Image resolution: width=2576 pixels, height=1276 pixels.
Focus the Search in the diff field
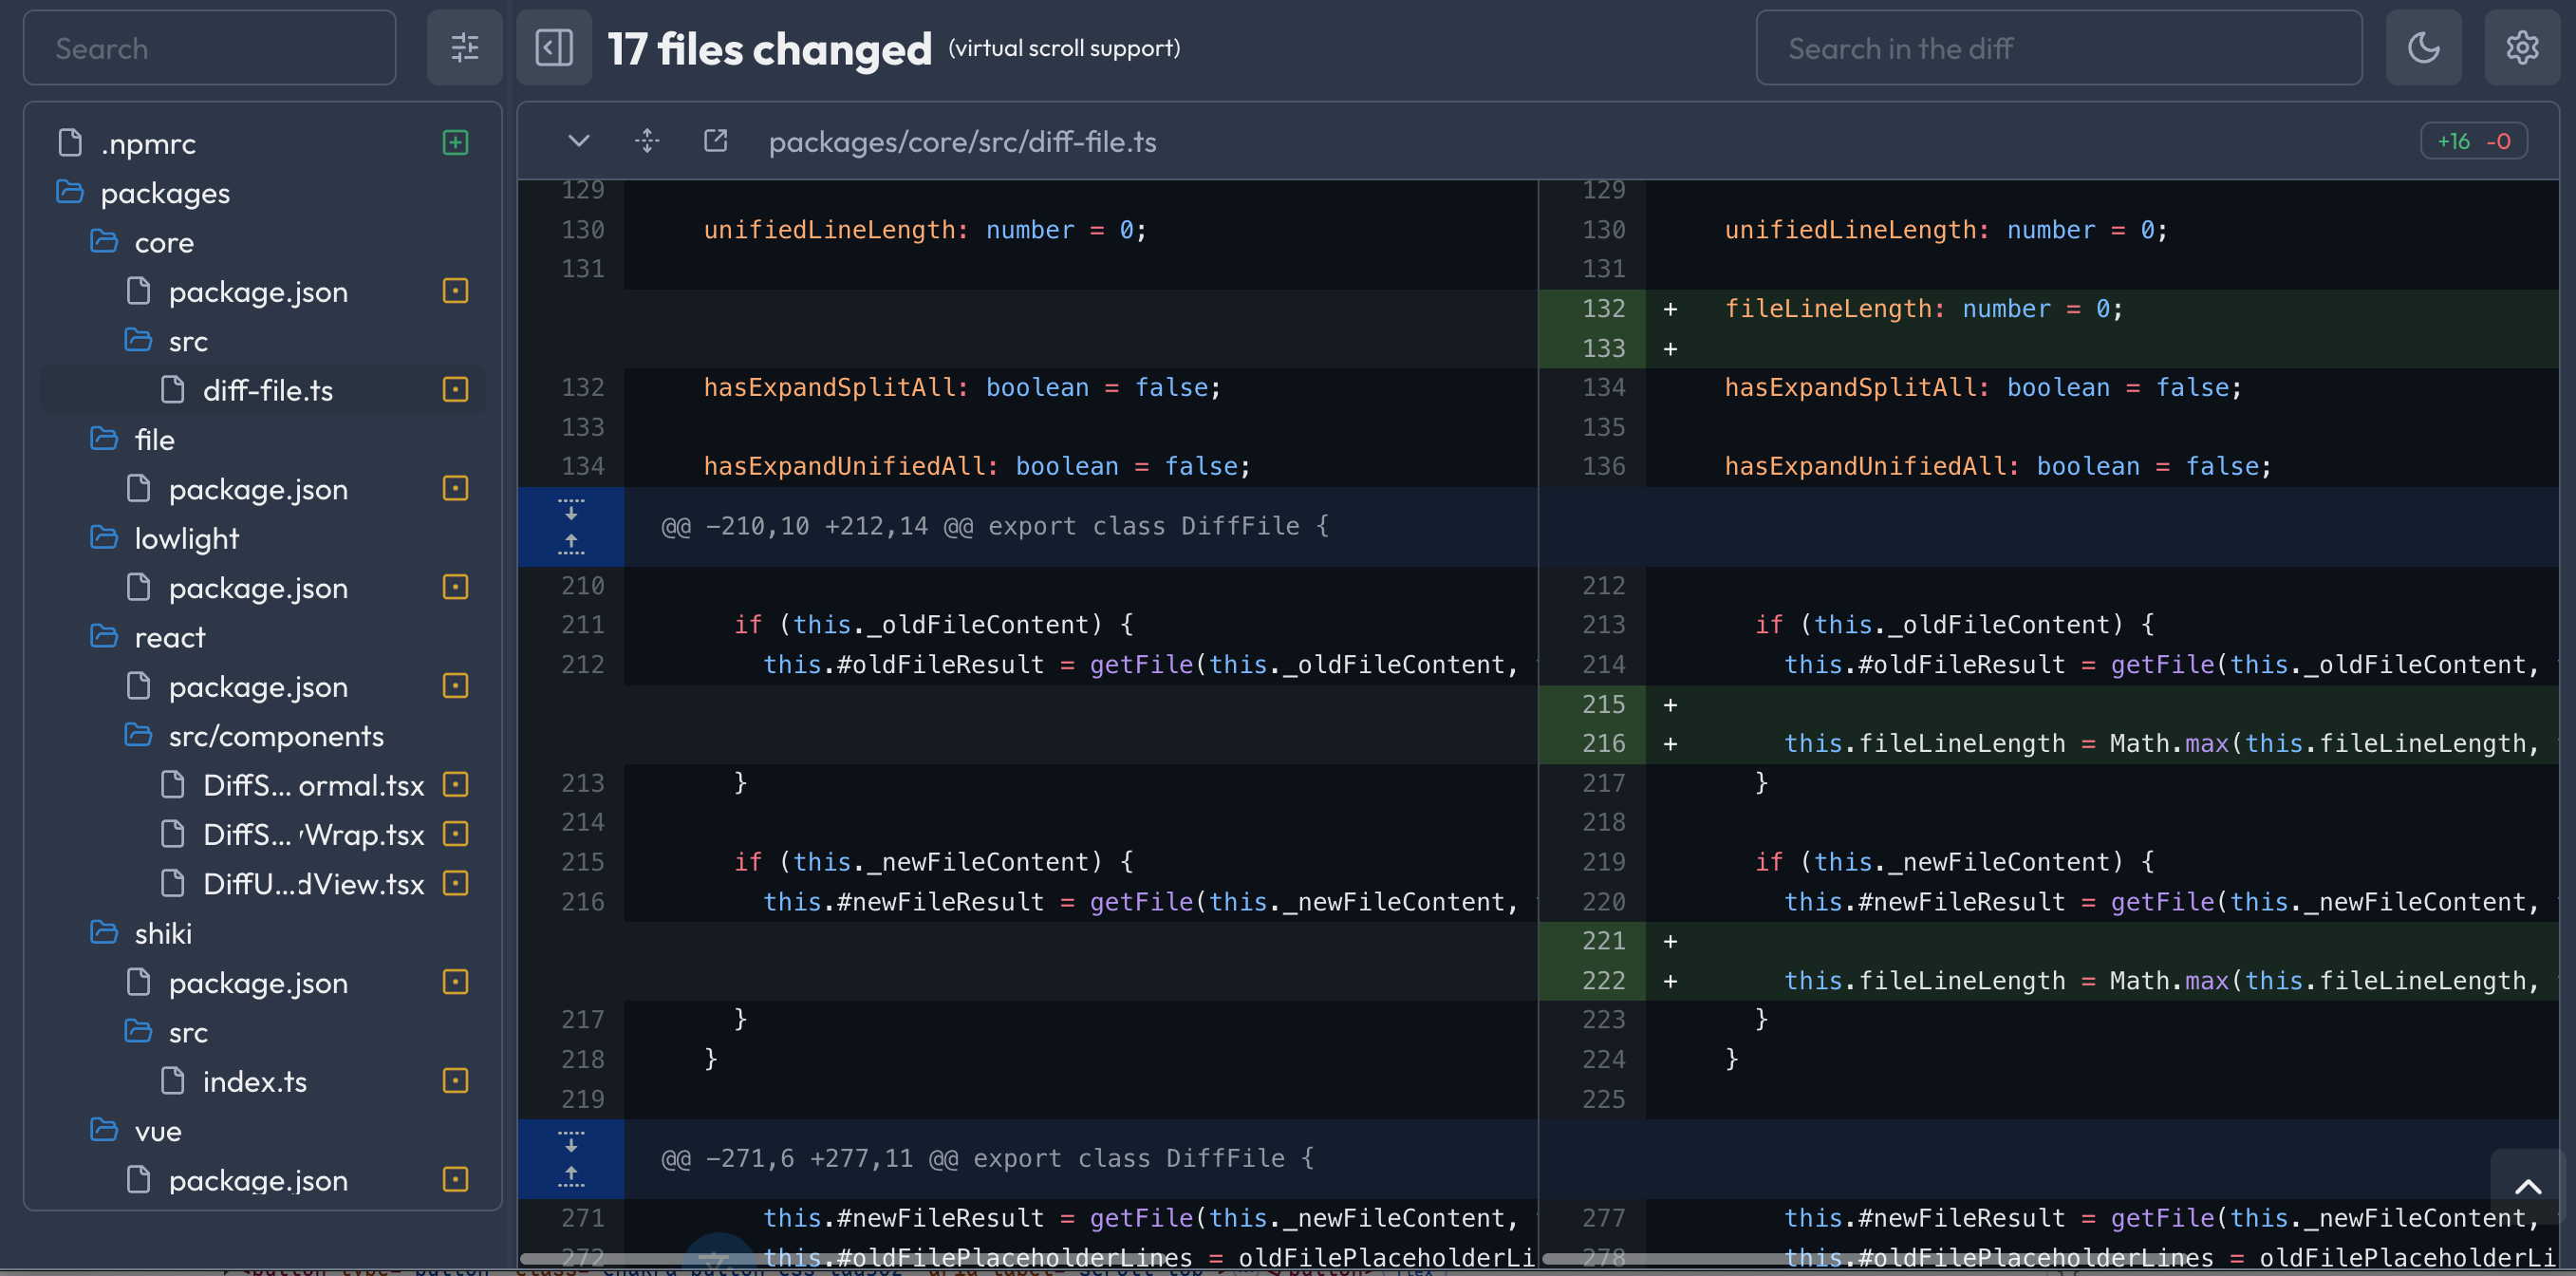pyautogui.click(x=2058, y=48)
